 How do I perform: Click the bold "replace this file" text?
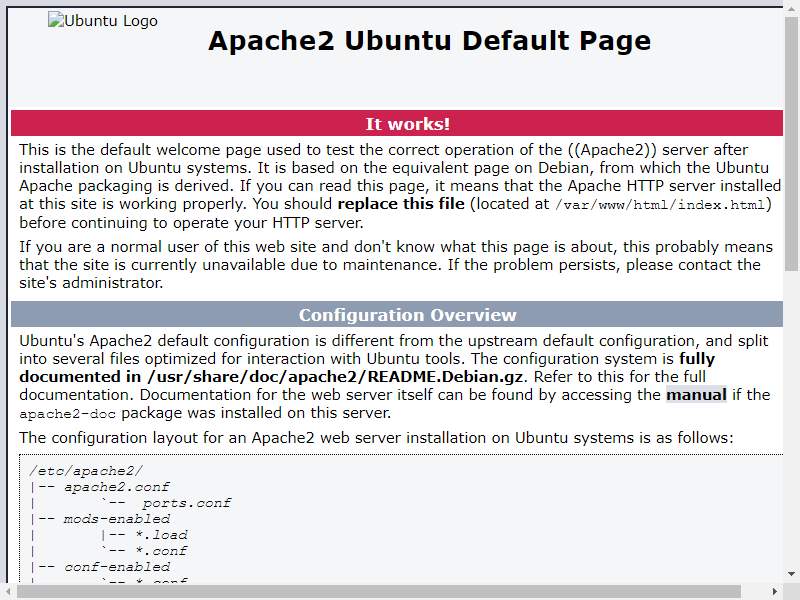click(401, 204)
